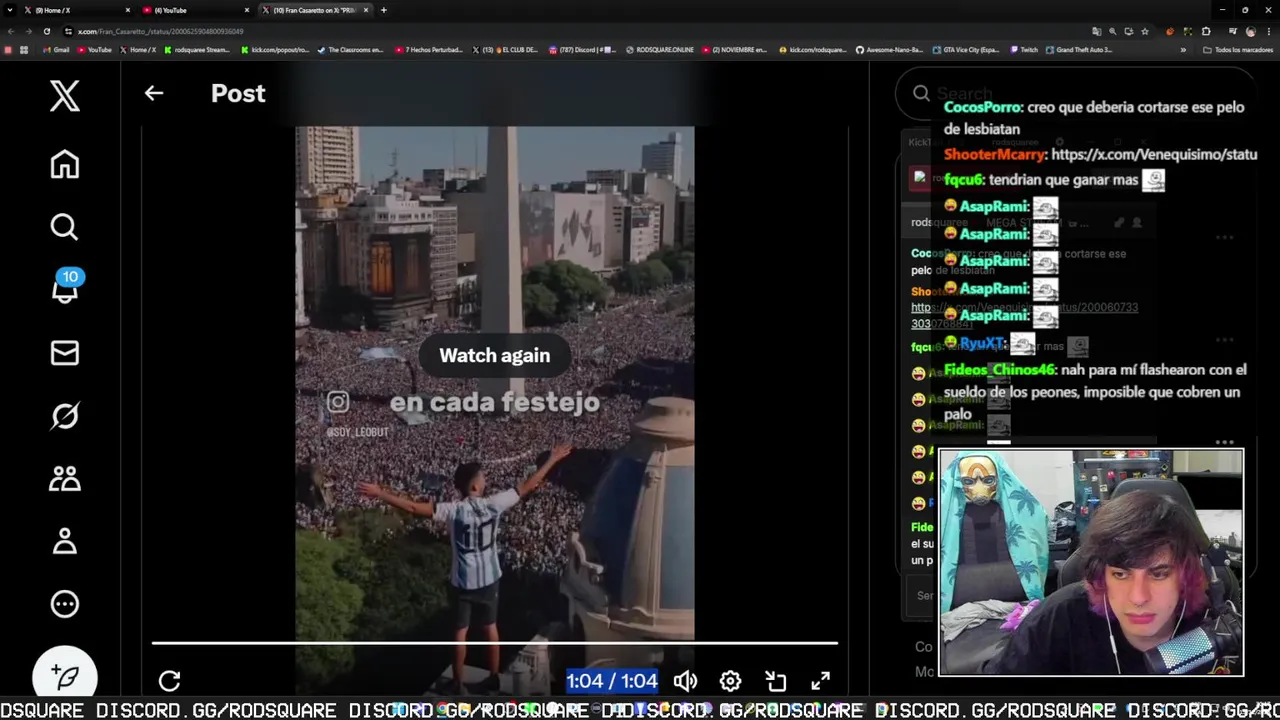Viewport: 1280px width, 720px height.
Task: Select the Fran Casaretto on X tab
Action: tap(314, 10)
